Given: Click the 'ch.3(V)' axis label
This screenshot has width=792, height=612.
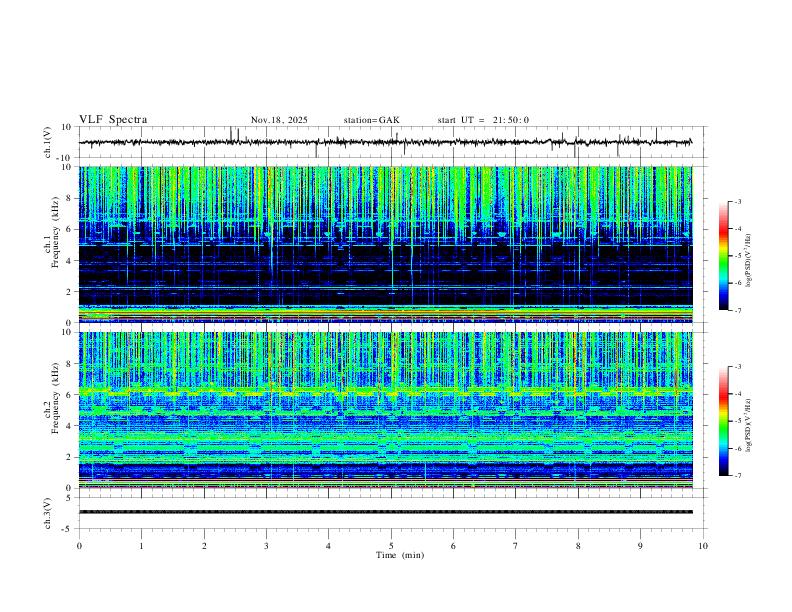Looking at the screenshot, I should tap(48, 513).
